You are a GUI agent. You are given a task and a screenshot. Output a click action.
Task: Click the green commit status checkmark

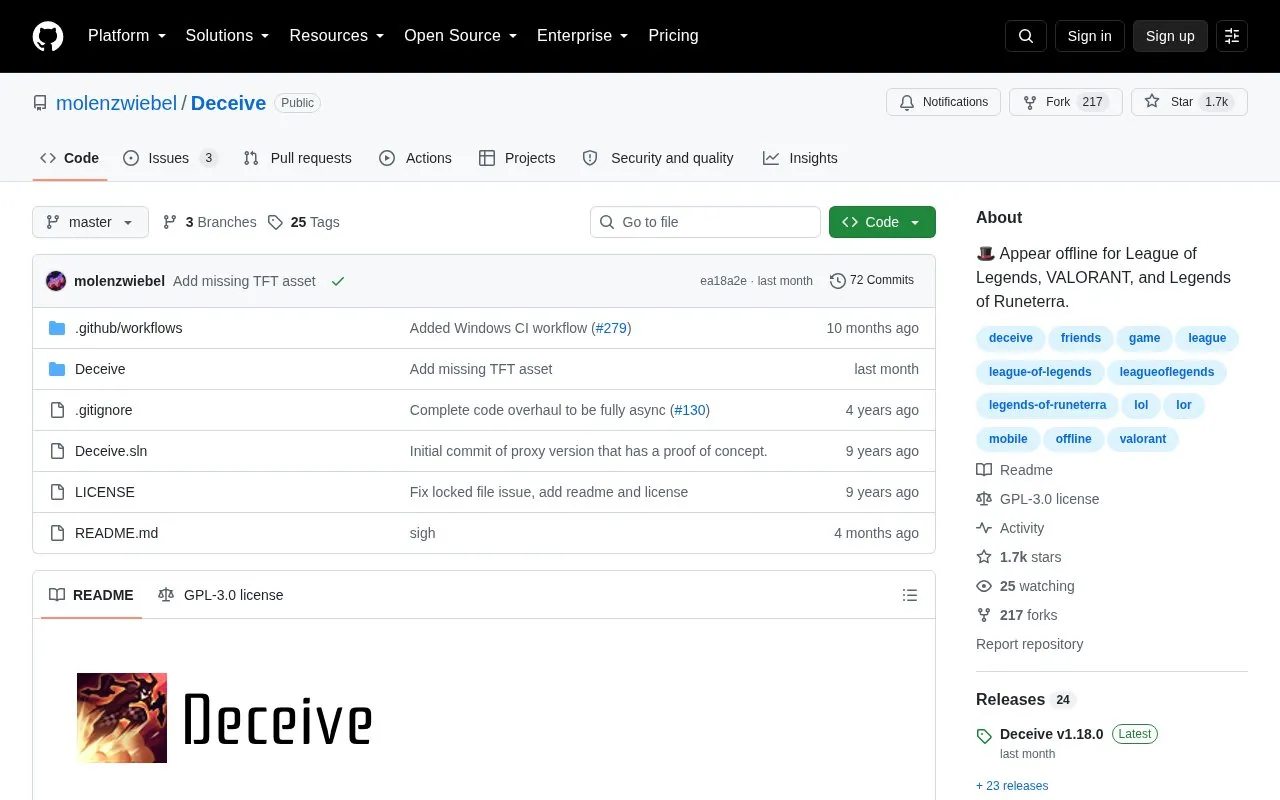338,281
